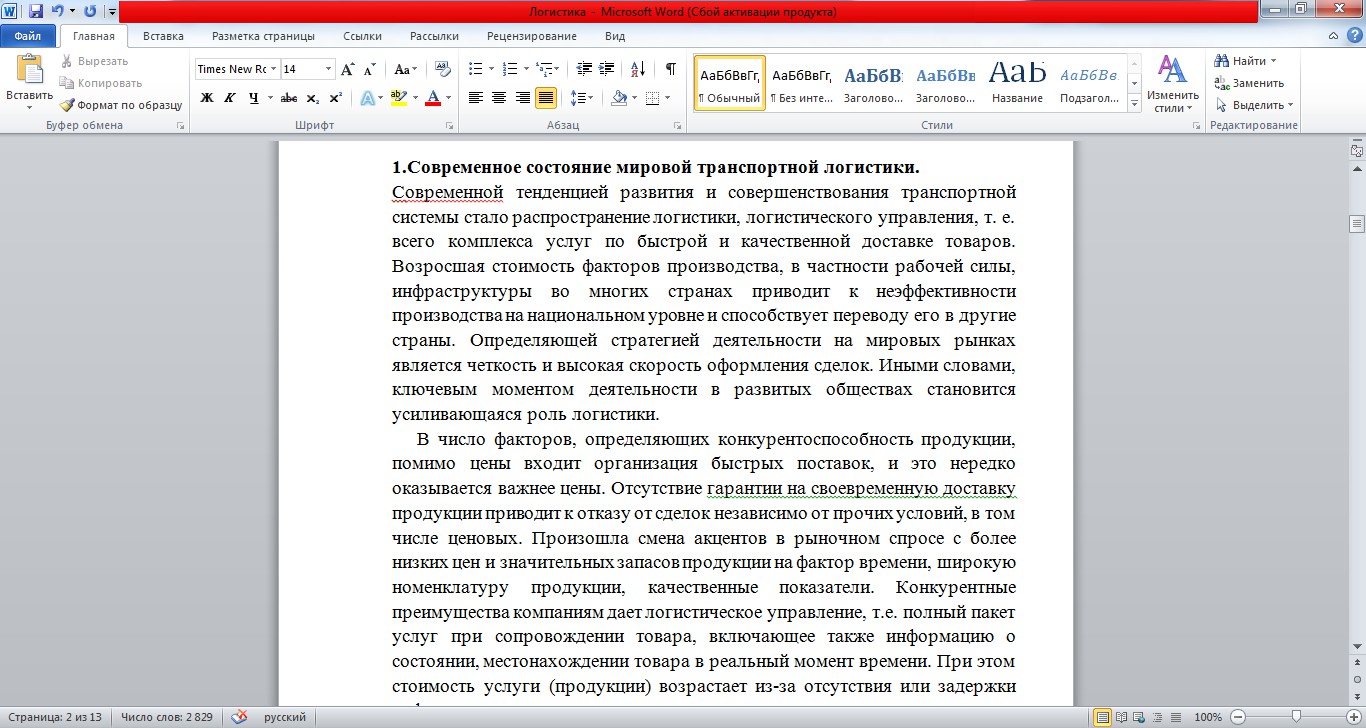Toggle italic formatting (К)
This screenshot has height=728, width=1366.
coord(230,98)
